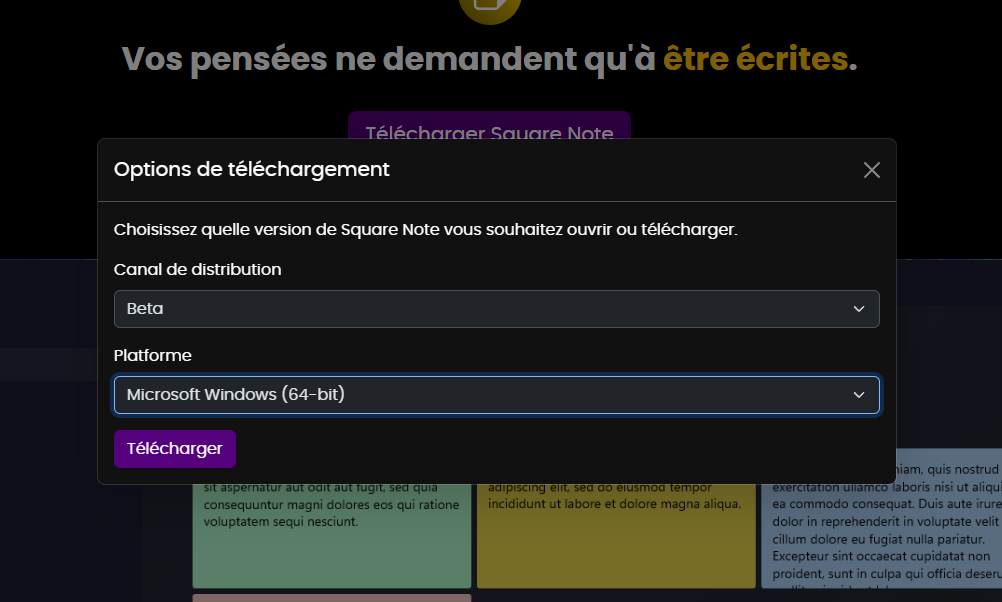Expand the Platforme selection combo box

point(496,395)
